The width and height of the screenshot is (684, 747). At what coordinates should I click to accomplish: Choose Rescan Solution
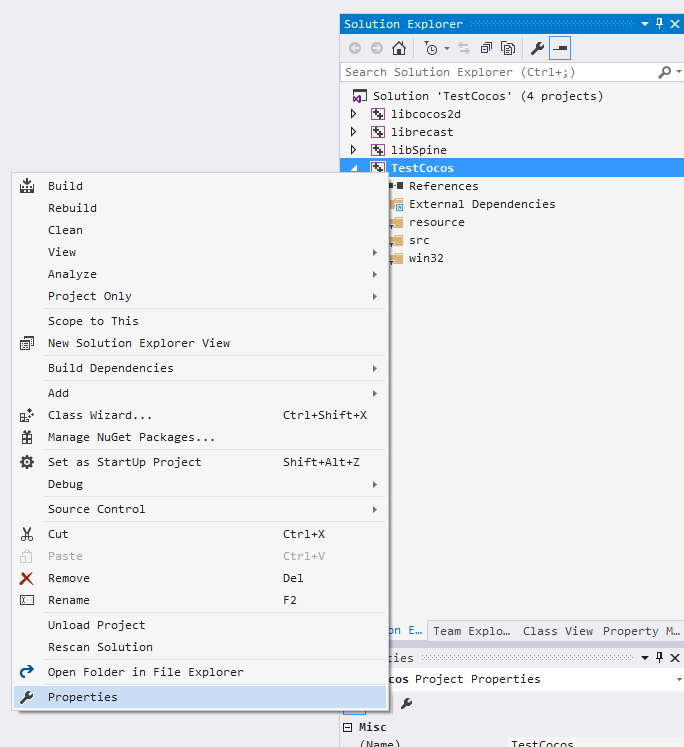click(x=200, y=647)
